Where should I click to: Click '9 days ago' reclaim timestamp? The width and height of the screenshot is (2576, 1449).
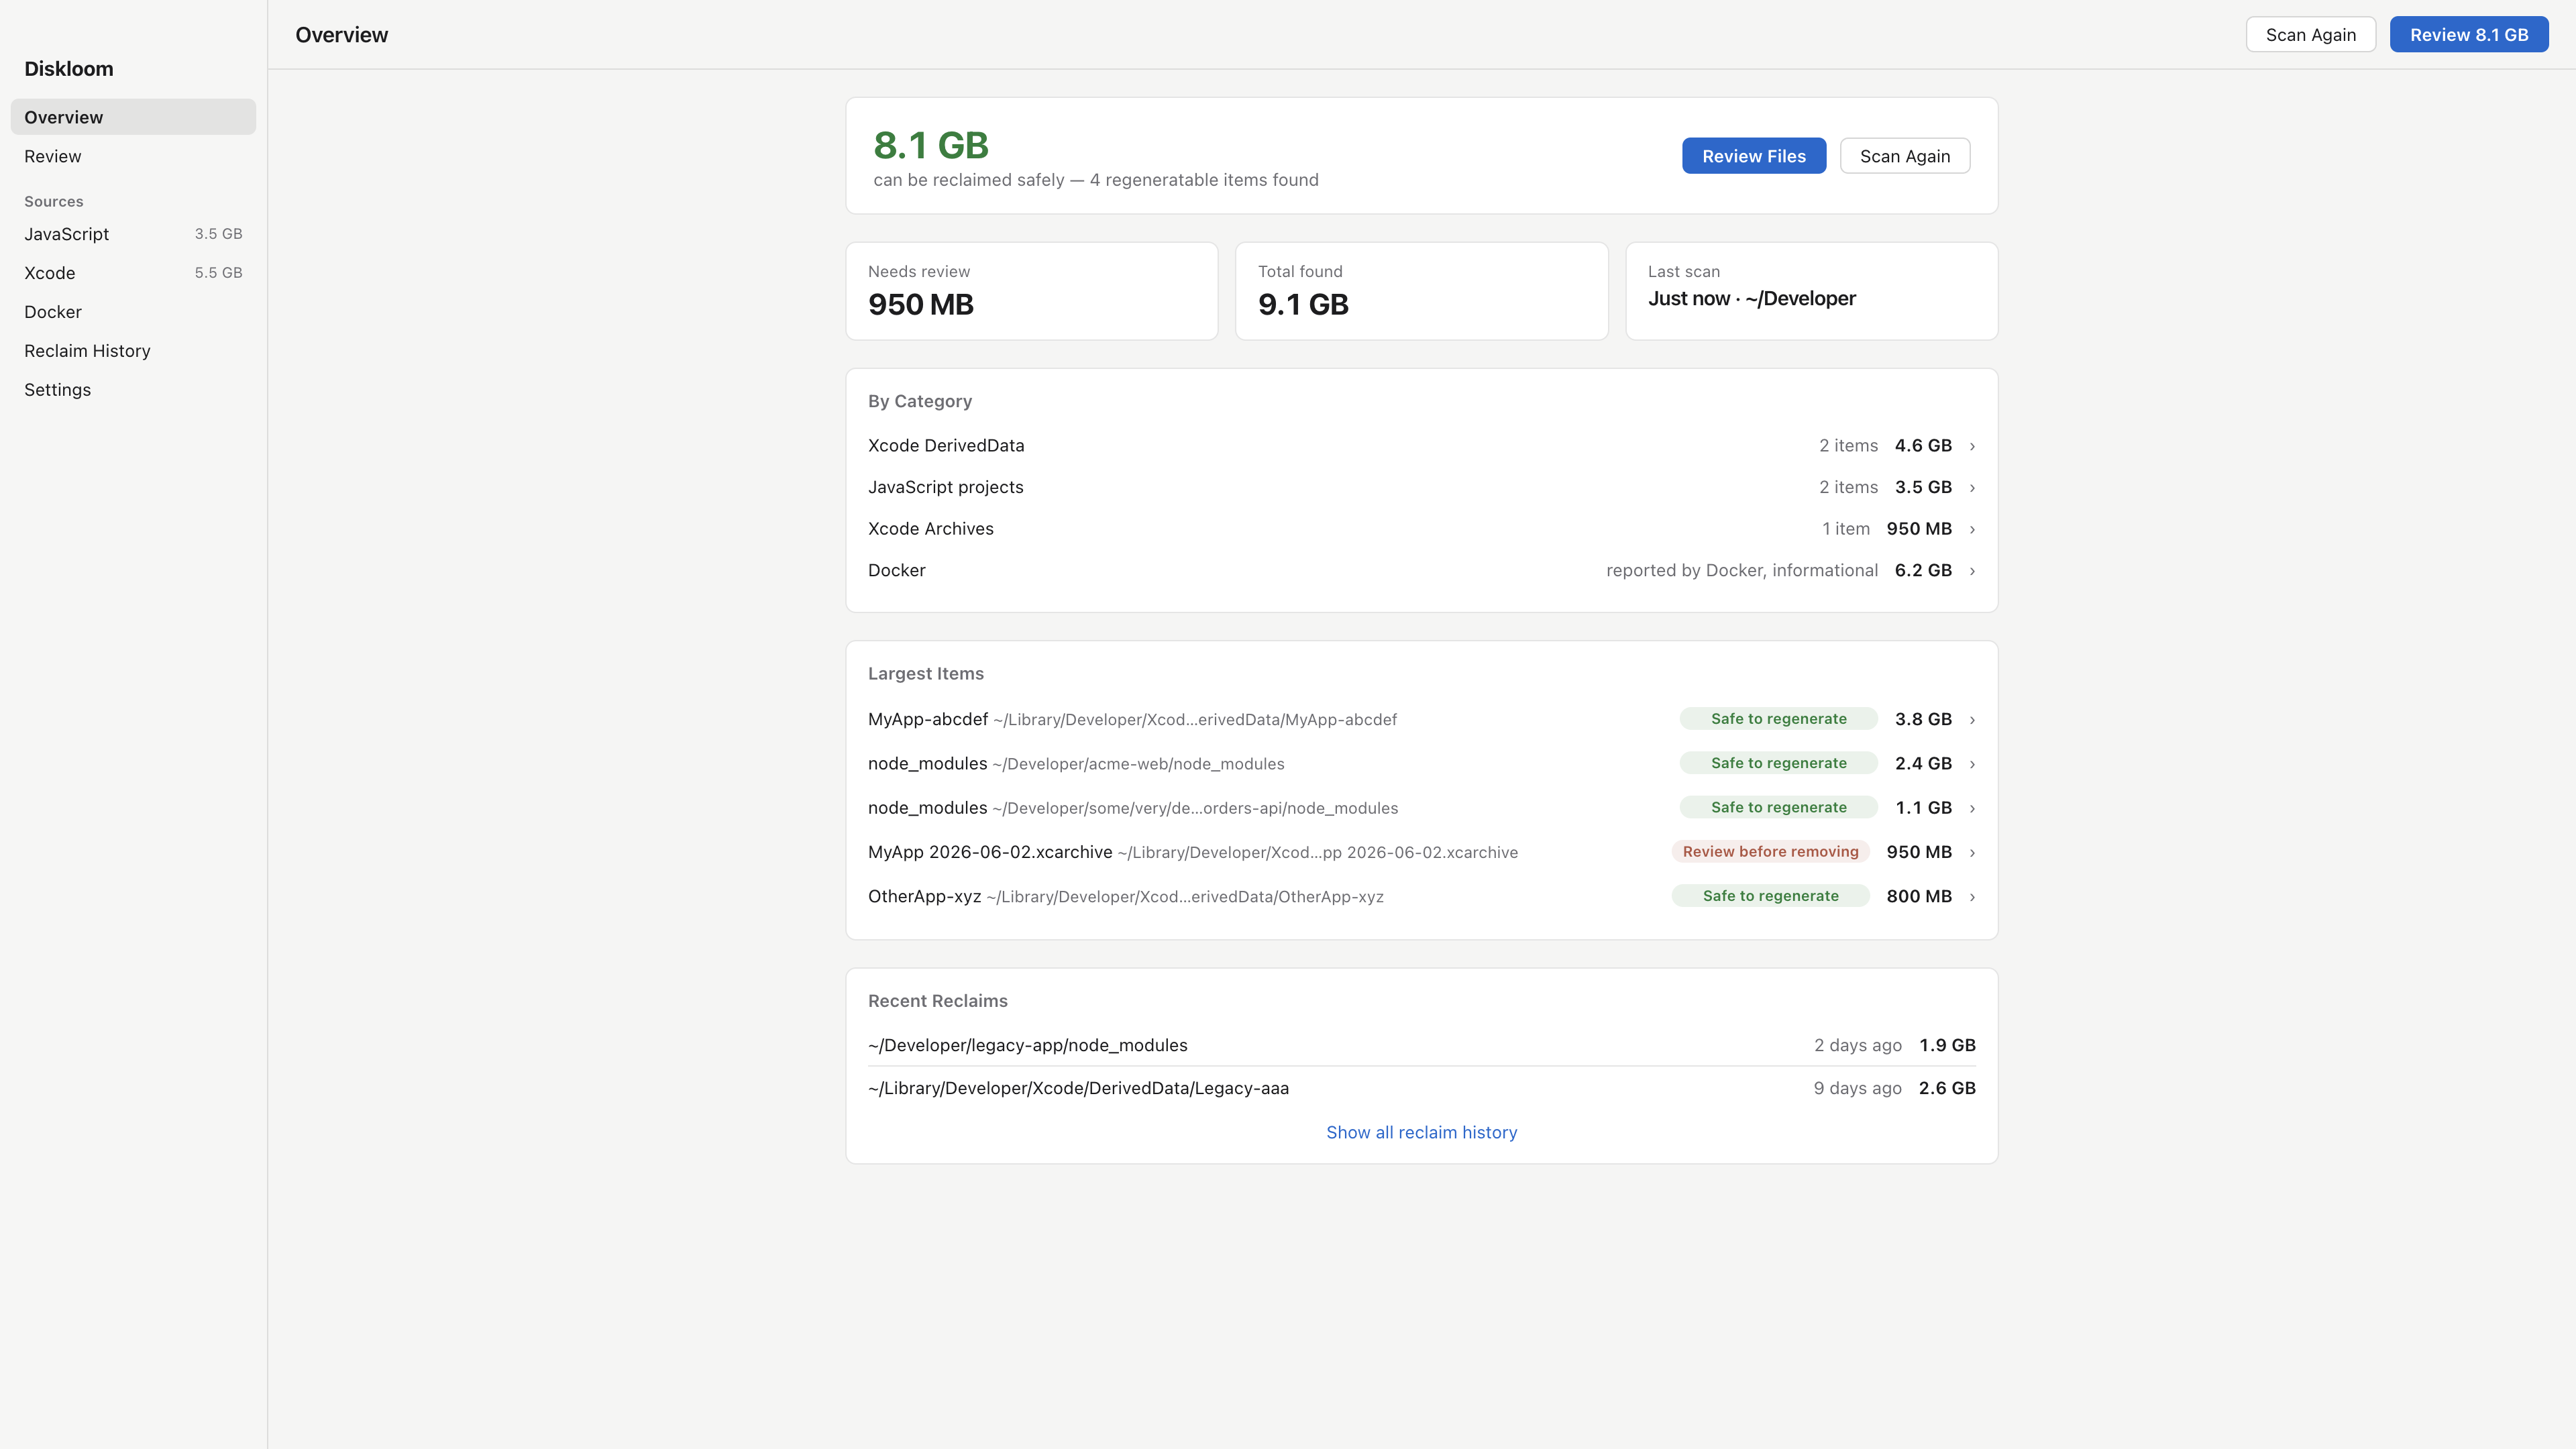point(1857,1088)
